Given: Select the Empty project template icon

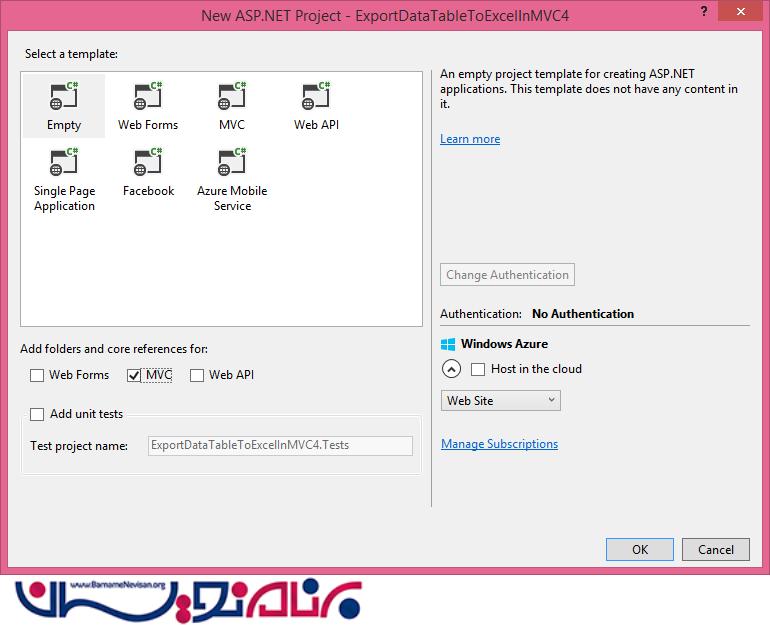Looking at the screenshot, I should click(x=64, y=98).
